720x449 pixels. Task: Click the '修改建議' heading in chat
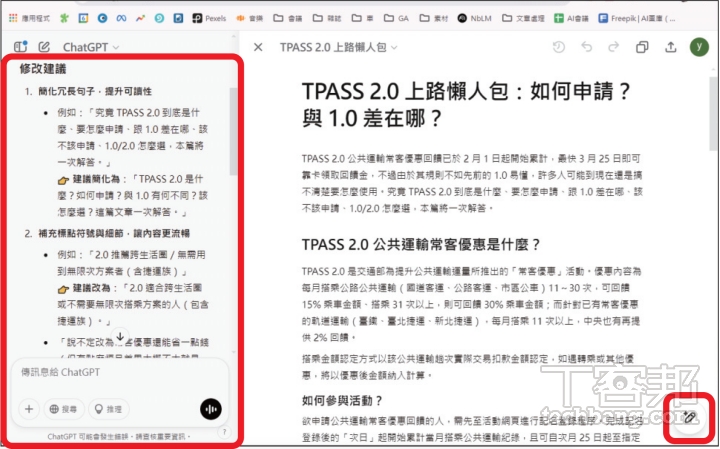(43, 69)
